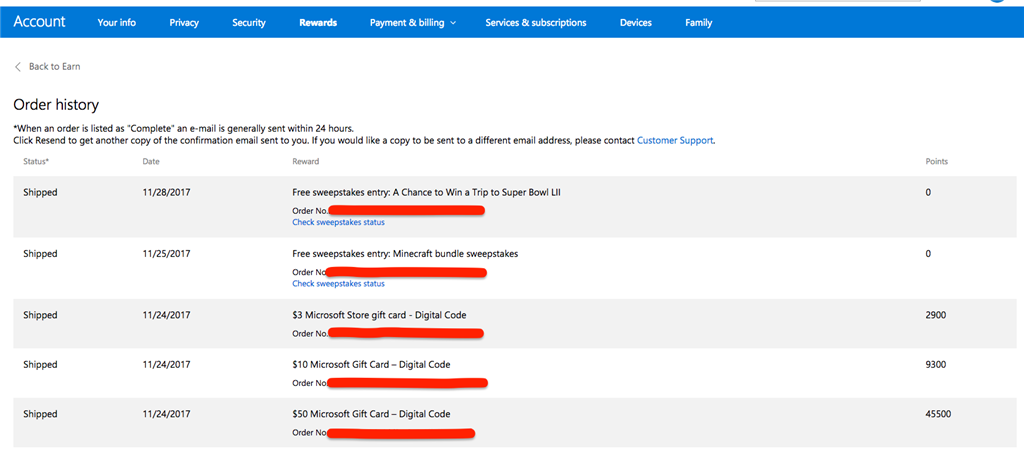The height and width of the screenshot is (454, 1024).
Task: Go to the Devices tab
Action: coord(635,23)
